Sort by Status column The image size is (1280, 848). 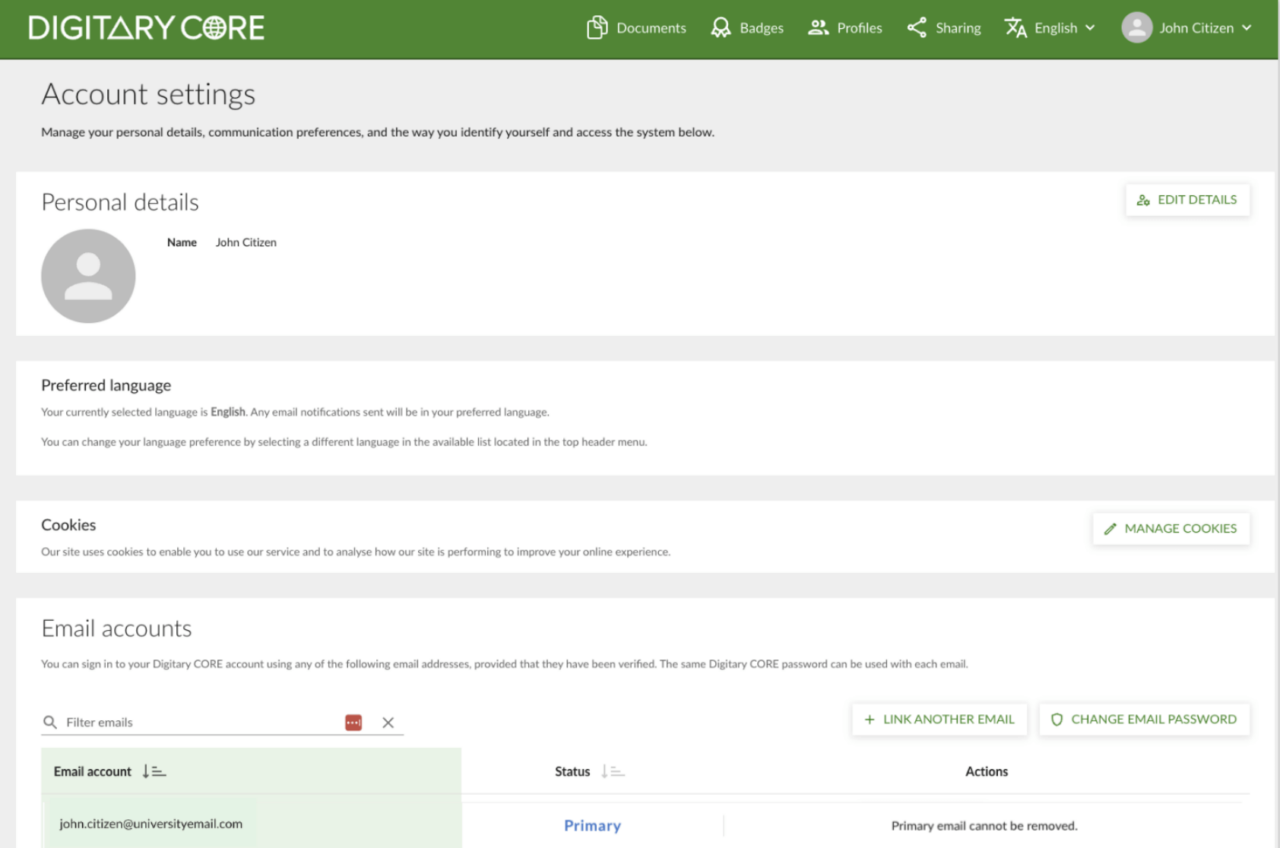[612, 771]
